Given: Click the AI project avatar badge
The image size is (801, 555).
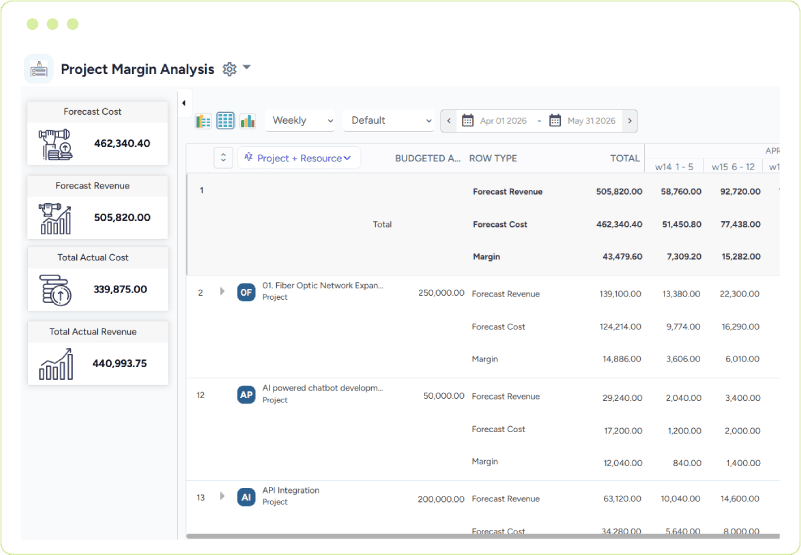Looking at the screenshot, I should coord(246,497).
